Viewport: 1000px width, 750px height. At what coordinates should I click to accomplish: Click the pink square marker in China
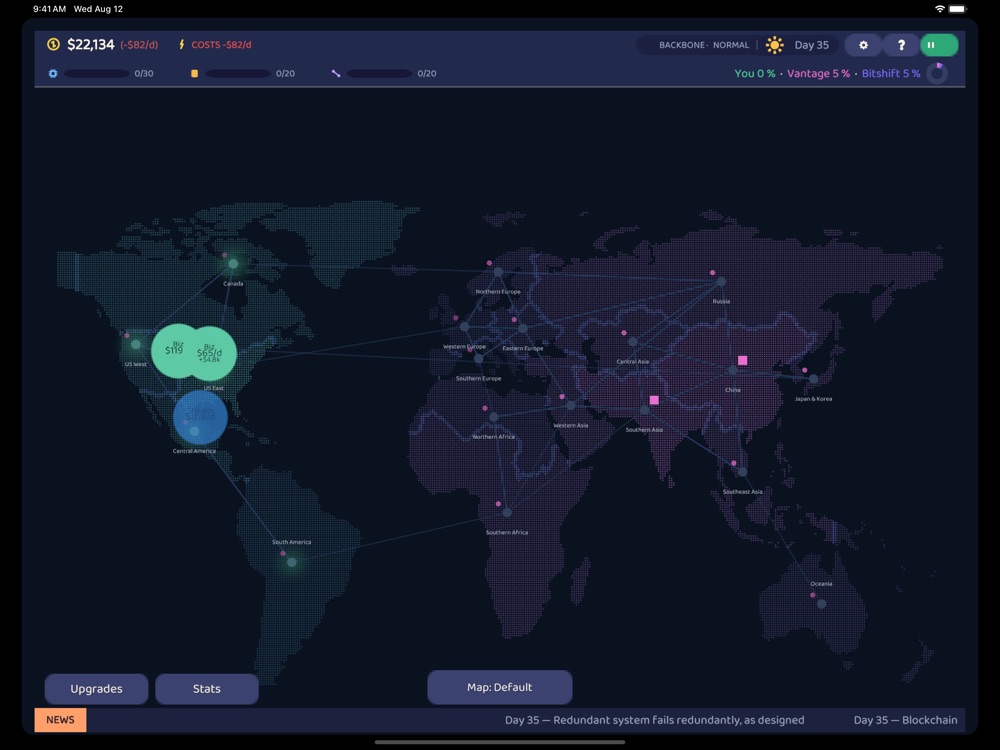pos(742,360)
